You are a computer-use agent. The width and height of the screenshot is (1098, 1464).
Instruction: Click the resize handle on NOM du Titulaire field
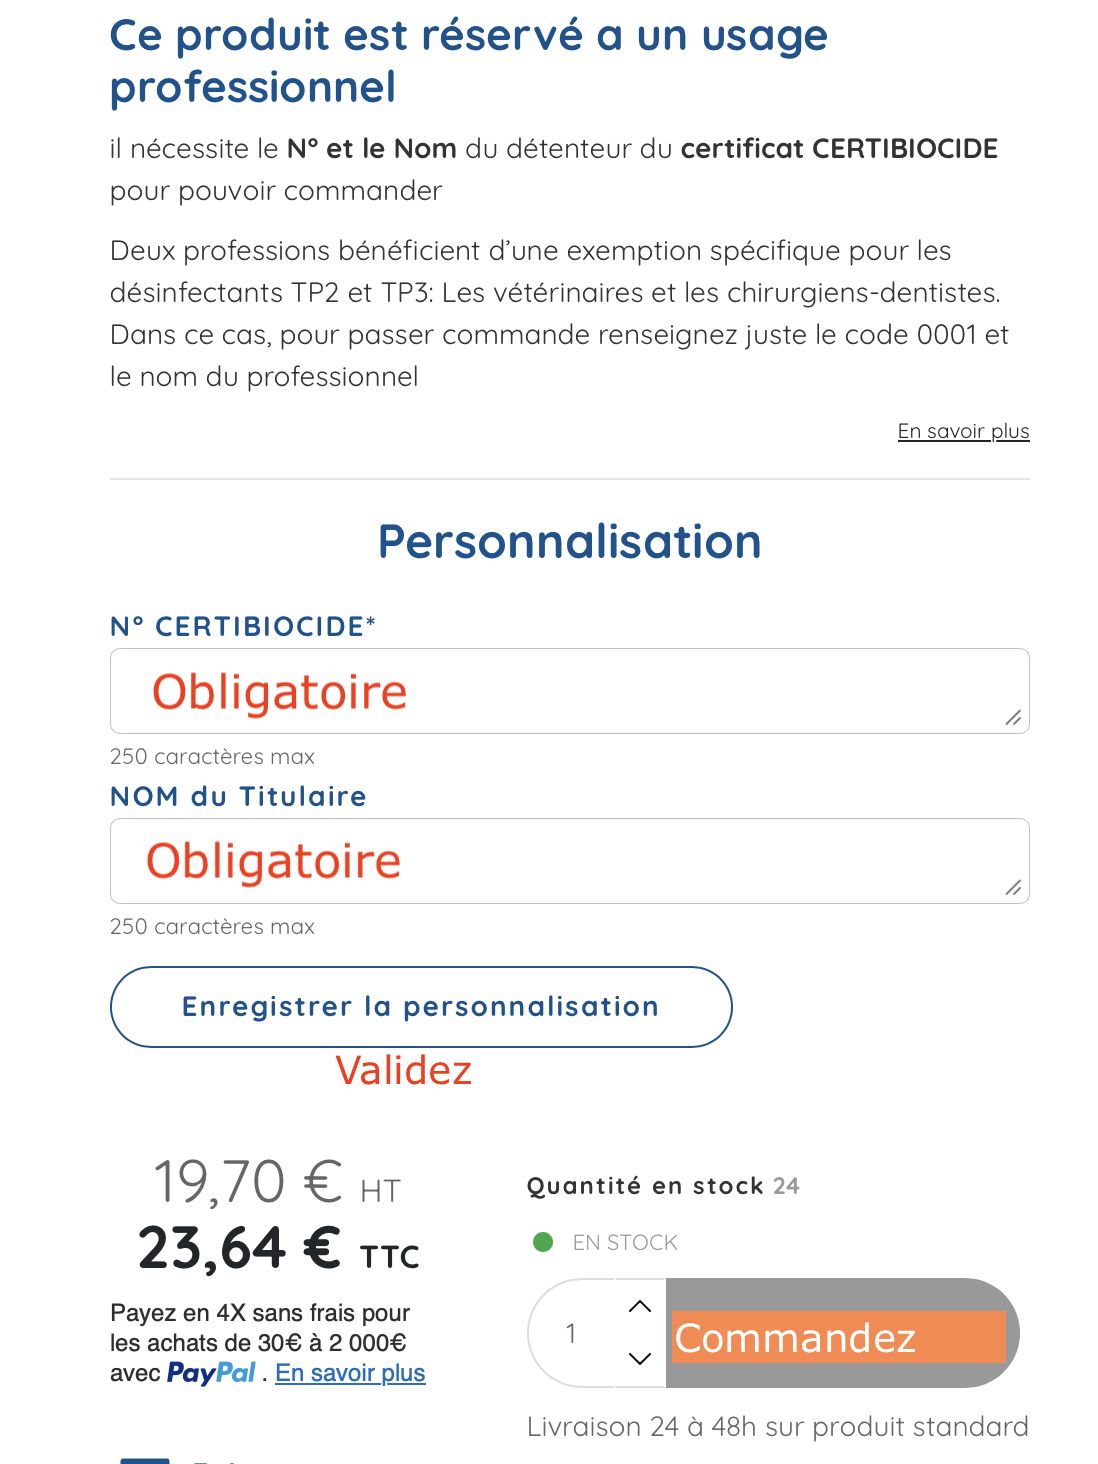(x=1012, y=889)
